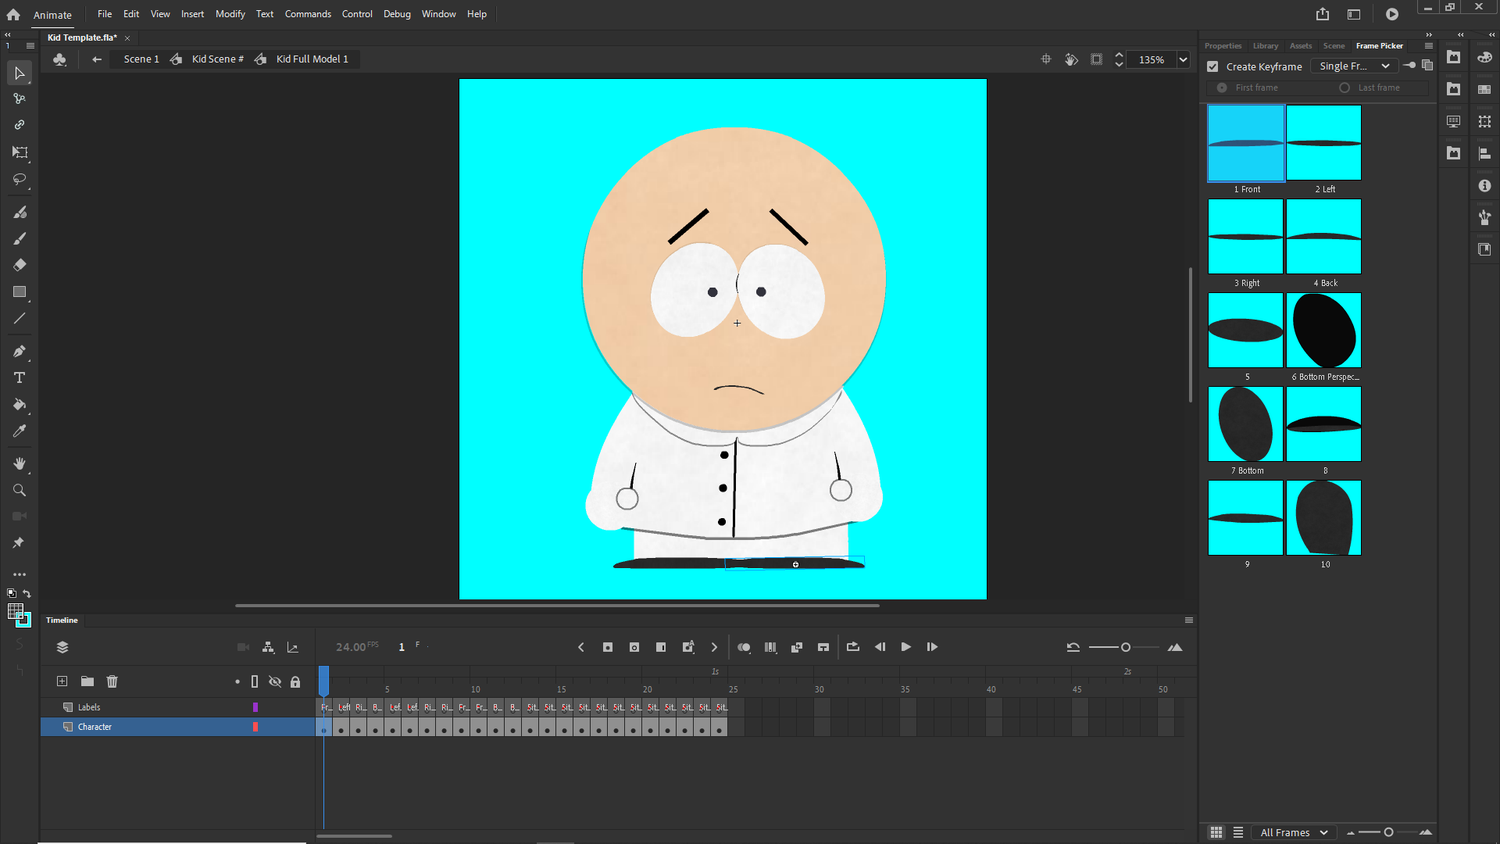1500x844 pixels.
Task: Open the Modify menu
Action: point(230,13)
